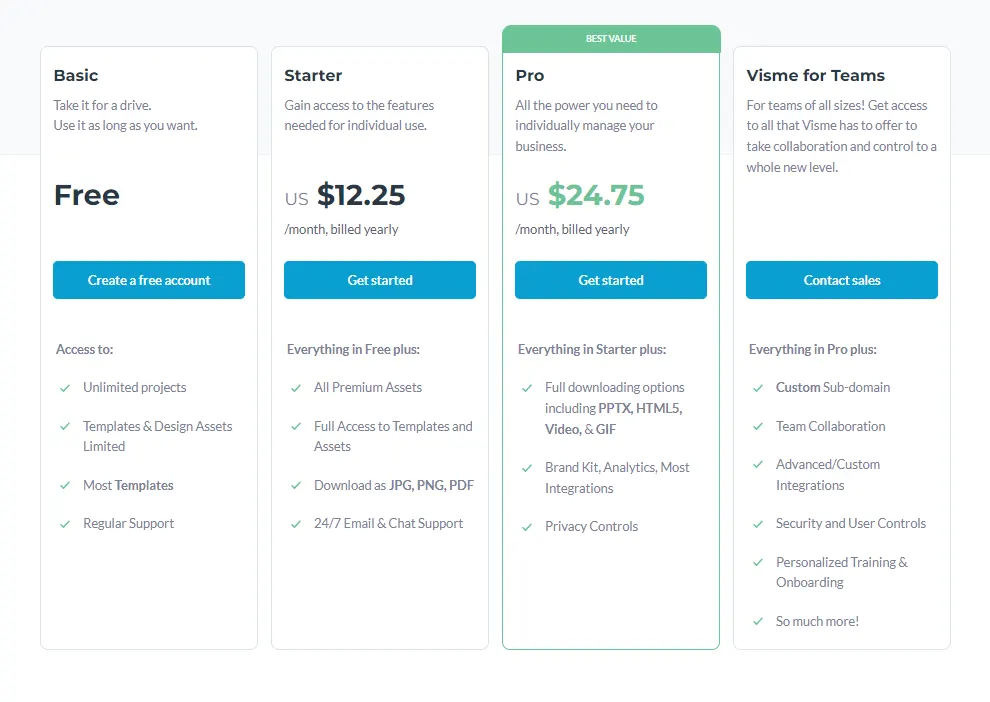This screenshot has width=990, height=702.
Task: Click the checkmark next to Brand Kit, Analytics
Action: (x=527, y=467)
